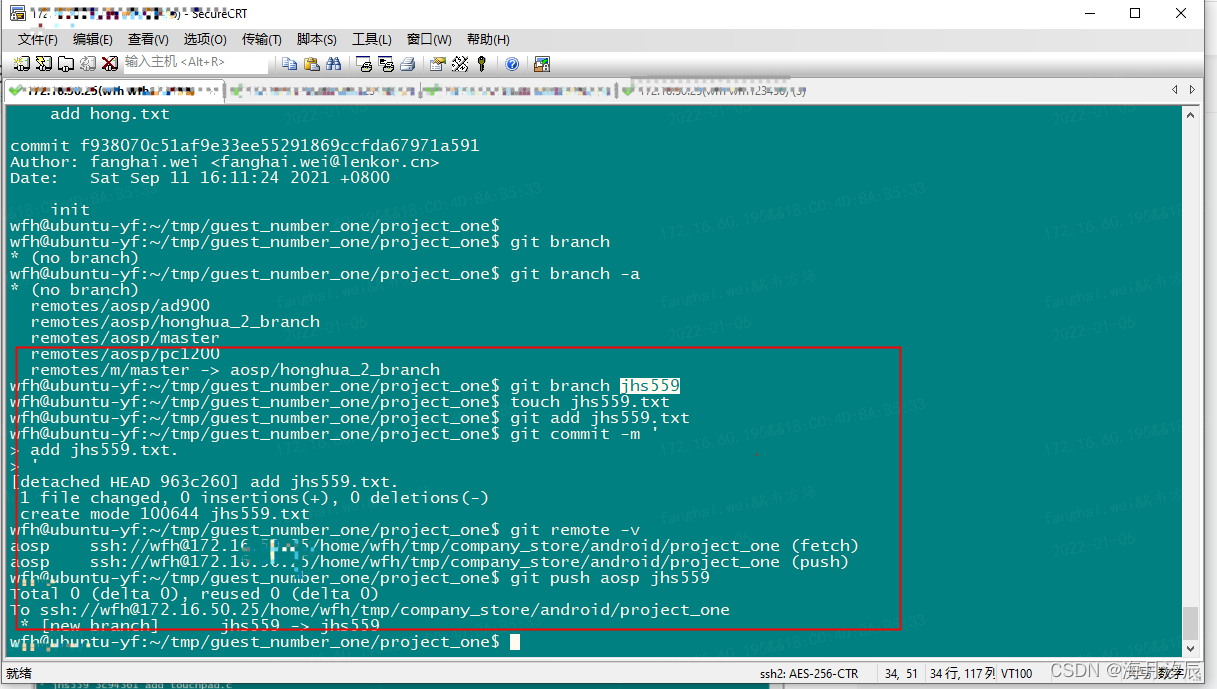Open the 选项(O) menu
This screenshot has width=1217, height=689.
(x=205, y=39)
